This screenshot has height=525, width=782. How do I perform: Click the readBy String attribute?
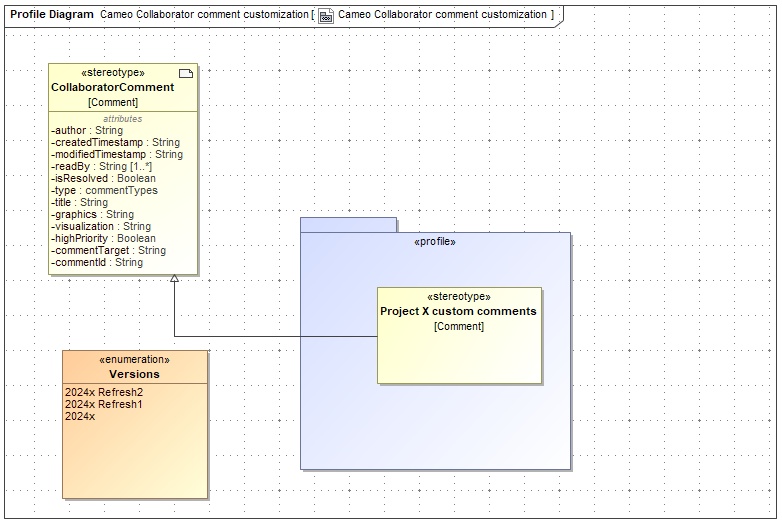click(x=101, y=167)
